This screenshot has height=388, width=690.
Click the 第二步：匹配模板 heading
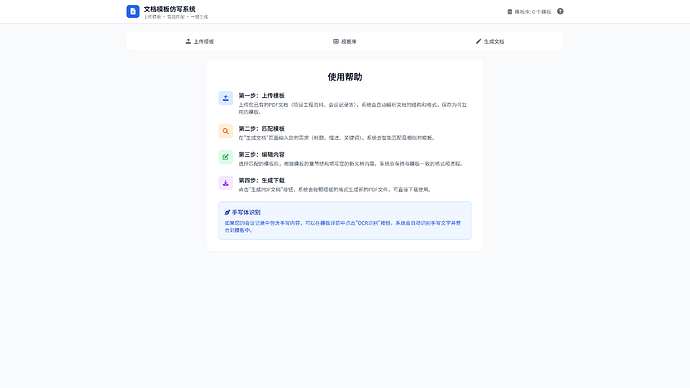pyautogui.click(x=261, y=128)
